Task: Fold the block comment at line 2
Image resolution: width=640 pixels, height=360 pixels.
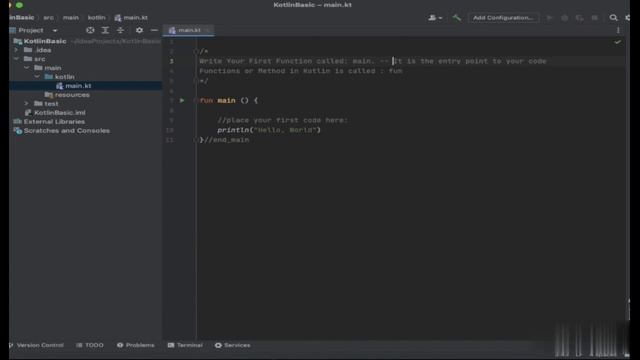Action: [x=196, y=51]
